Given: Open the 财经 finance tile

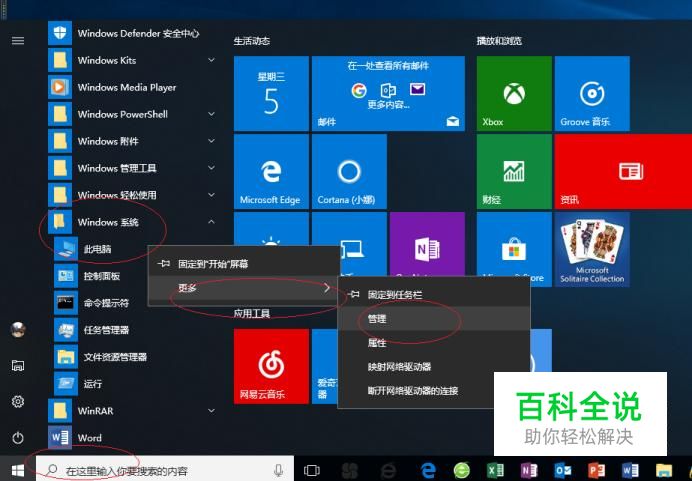Looking at the screenshot, I should [x=514, y=172].
